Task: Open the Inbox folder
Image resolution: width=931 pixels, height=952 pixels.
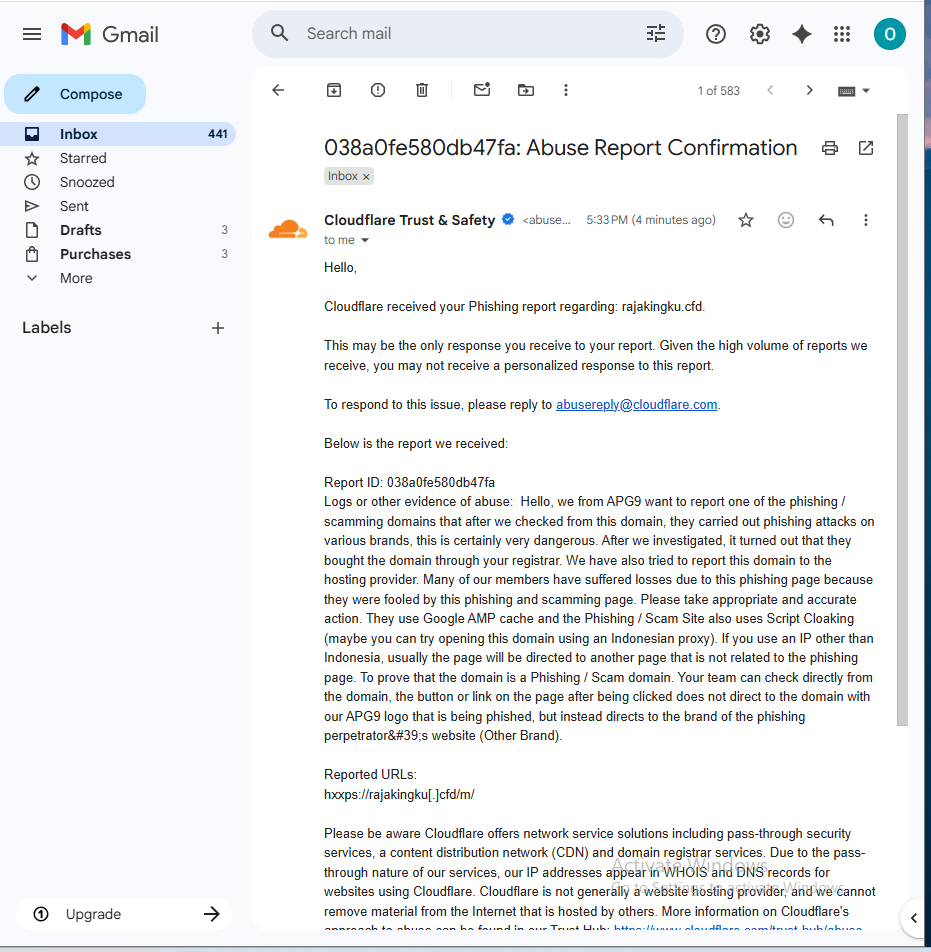Action: click(118, 134)
